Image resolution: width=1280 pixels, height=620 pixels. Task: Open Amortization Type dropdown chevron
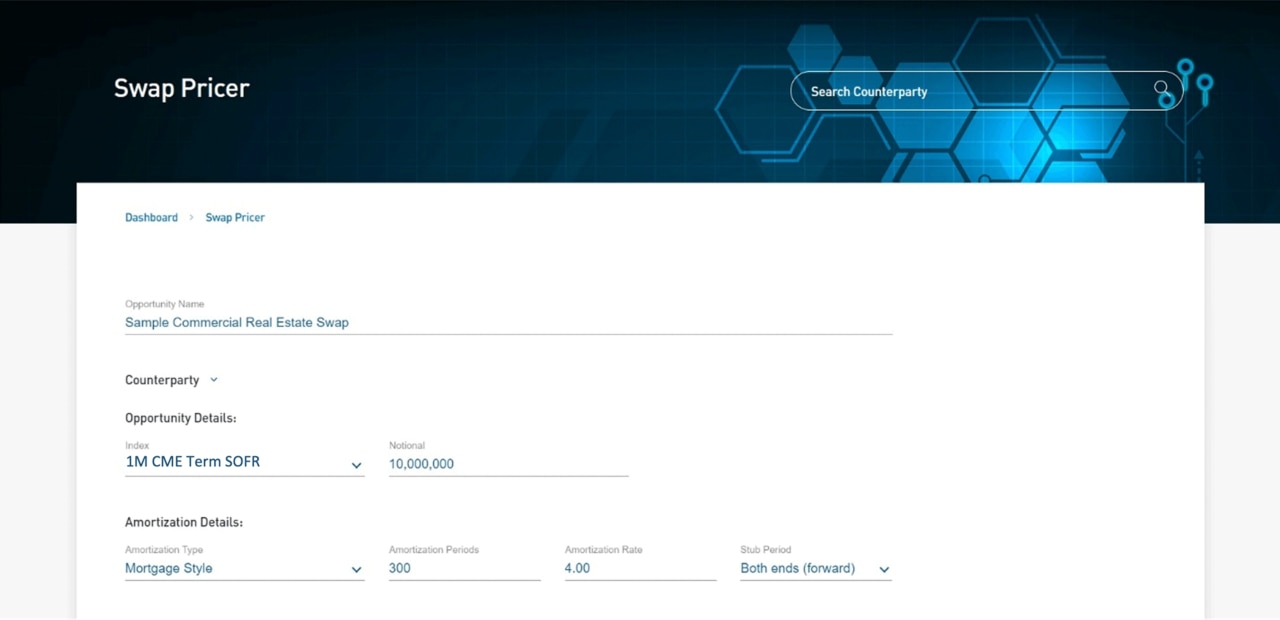[356, 570]
